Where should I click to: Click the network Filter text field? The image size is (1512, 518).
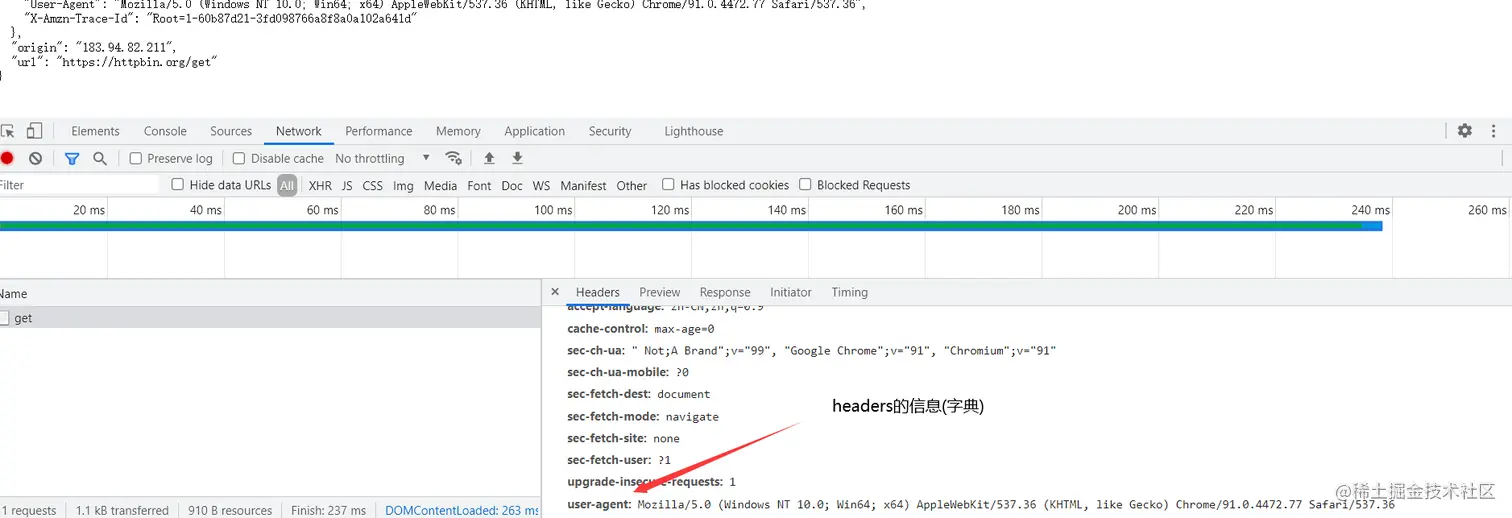pos(79,185)
